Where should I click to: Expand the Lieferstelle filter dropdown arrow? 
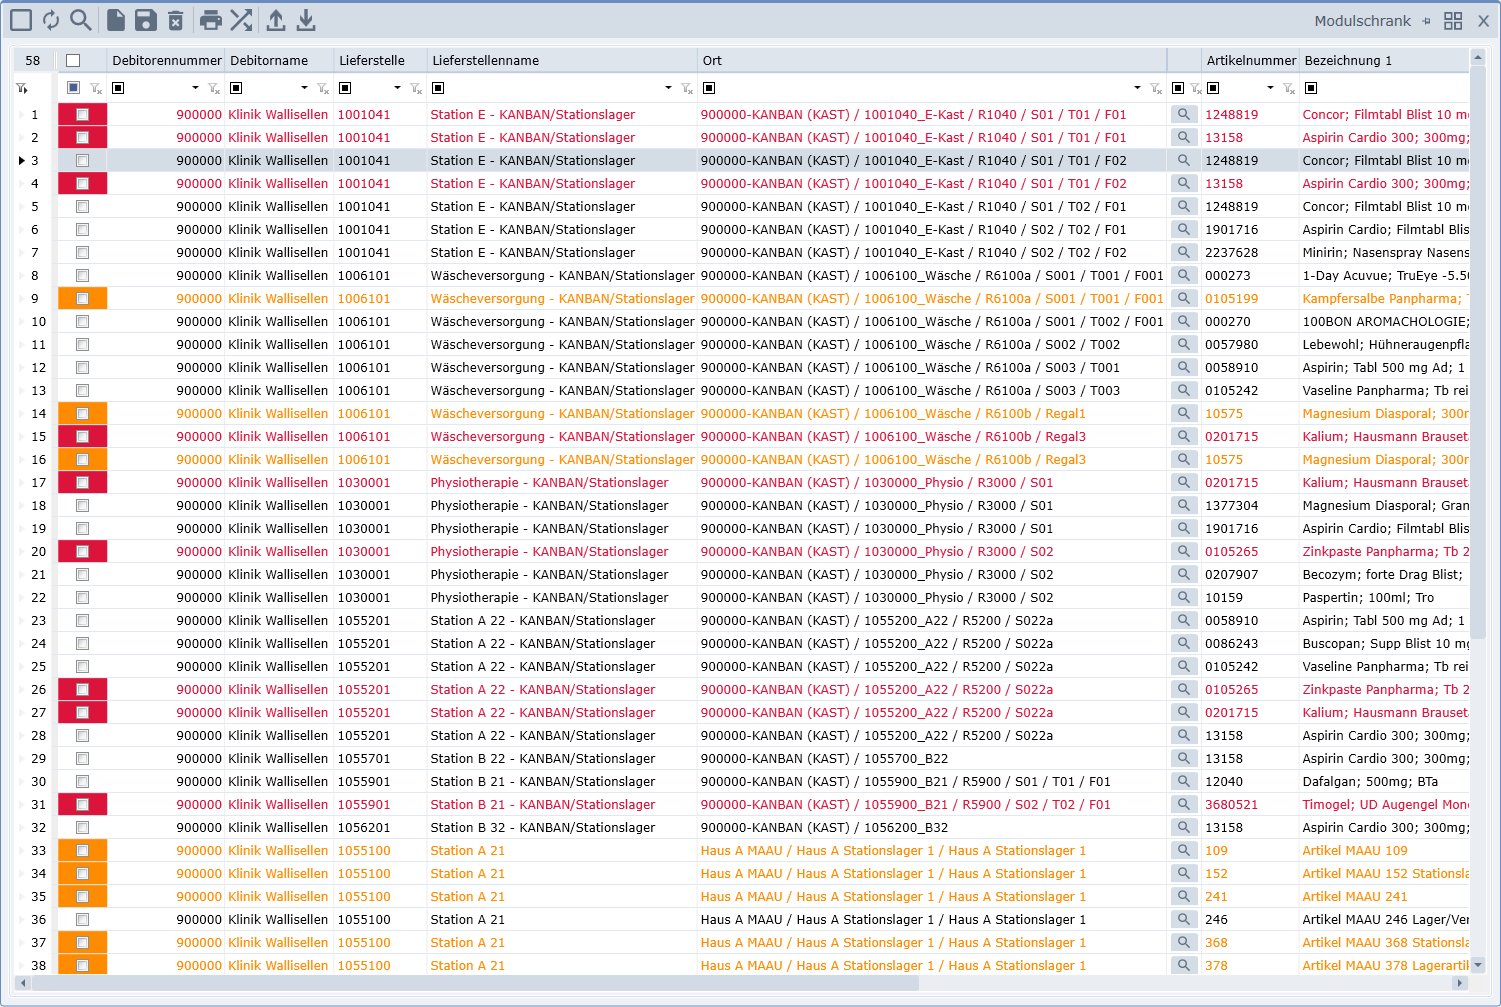point(397,88)
